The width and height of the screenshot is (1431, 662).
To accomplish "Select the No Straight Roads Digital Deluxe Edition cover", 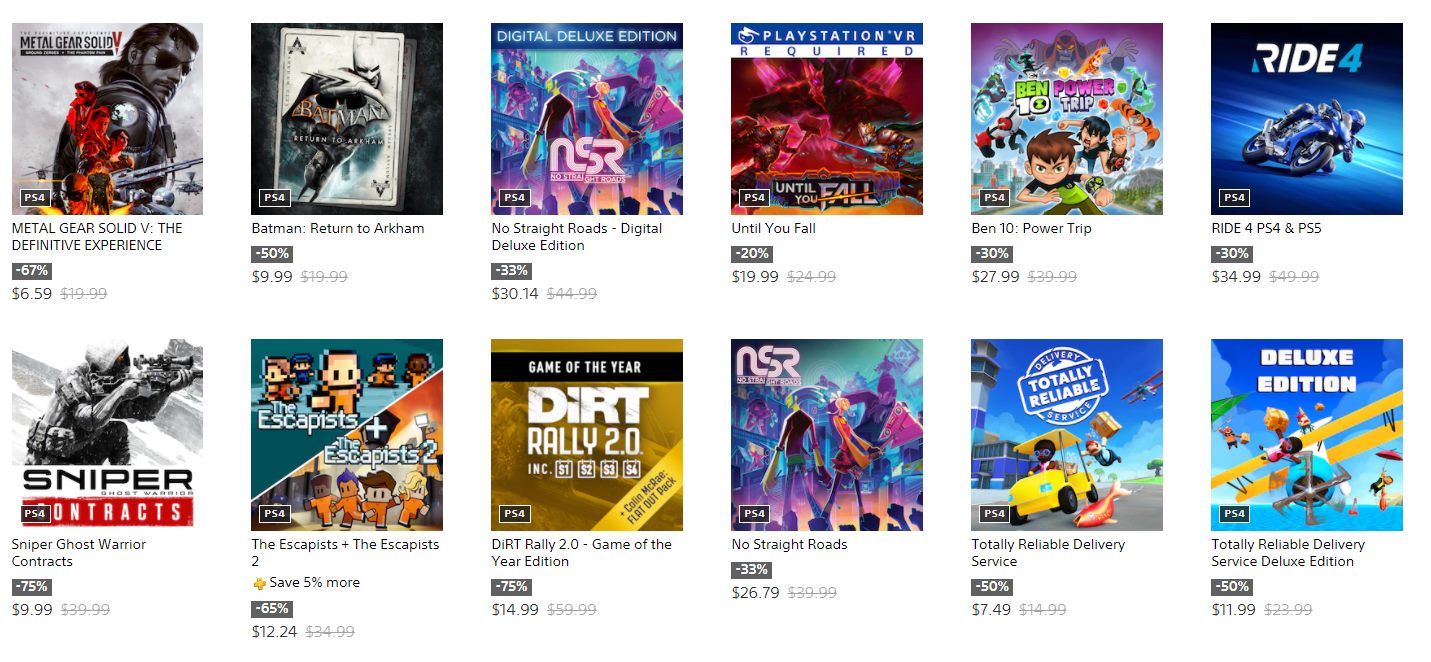I will click(x=587, y=119).
